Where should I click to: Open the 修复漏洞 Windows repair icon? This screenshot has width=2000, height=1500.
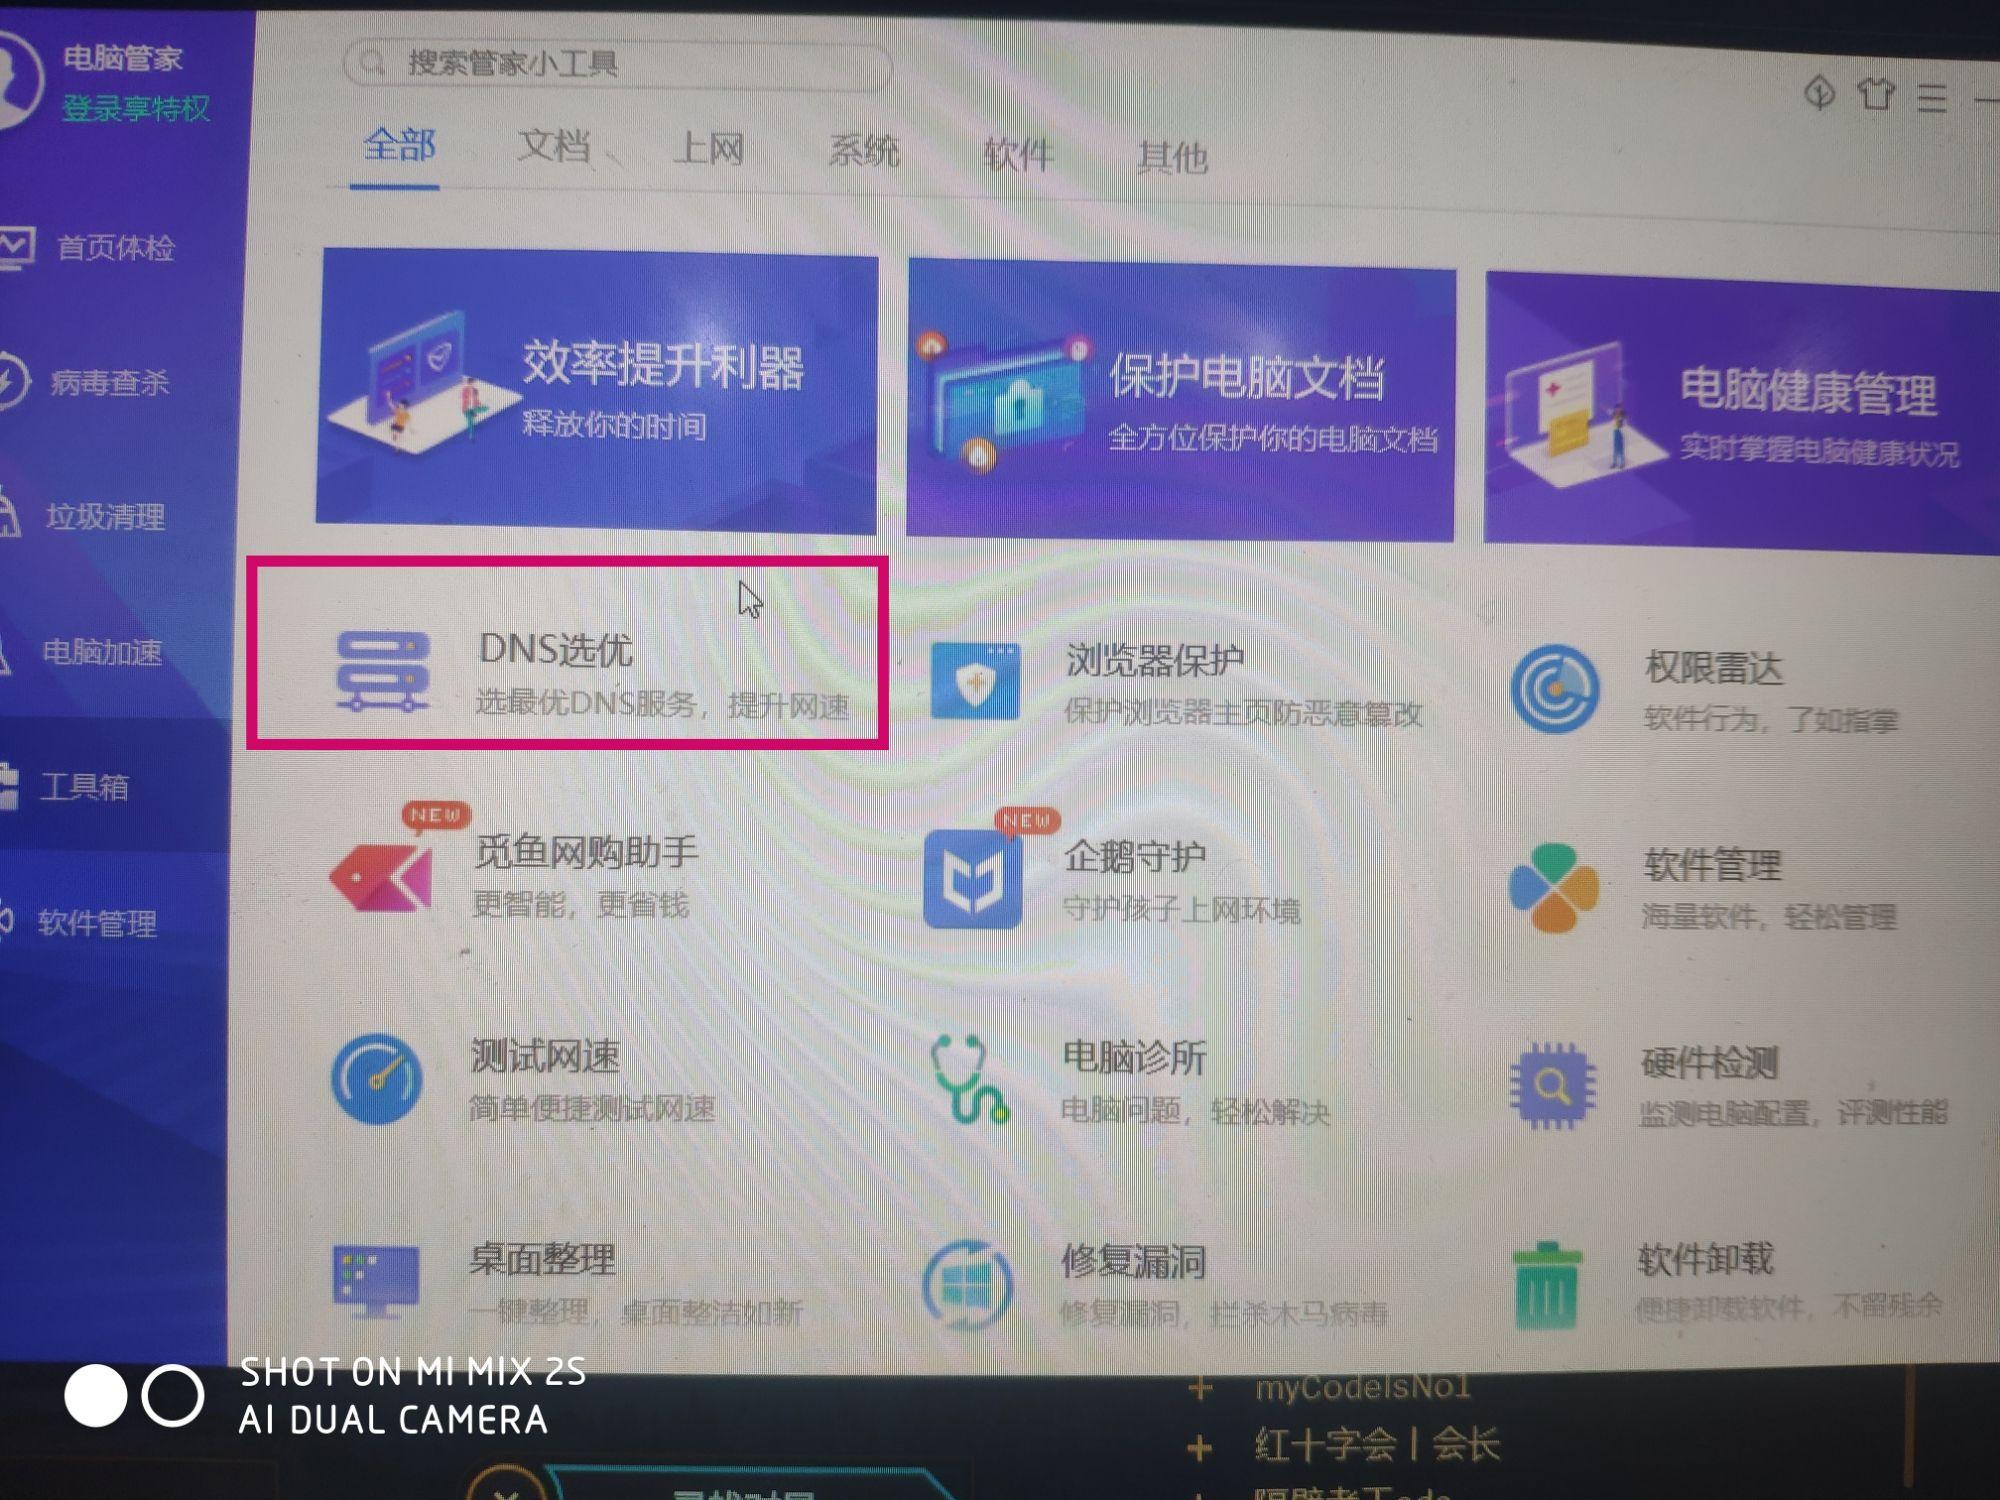coord(967,1285)
